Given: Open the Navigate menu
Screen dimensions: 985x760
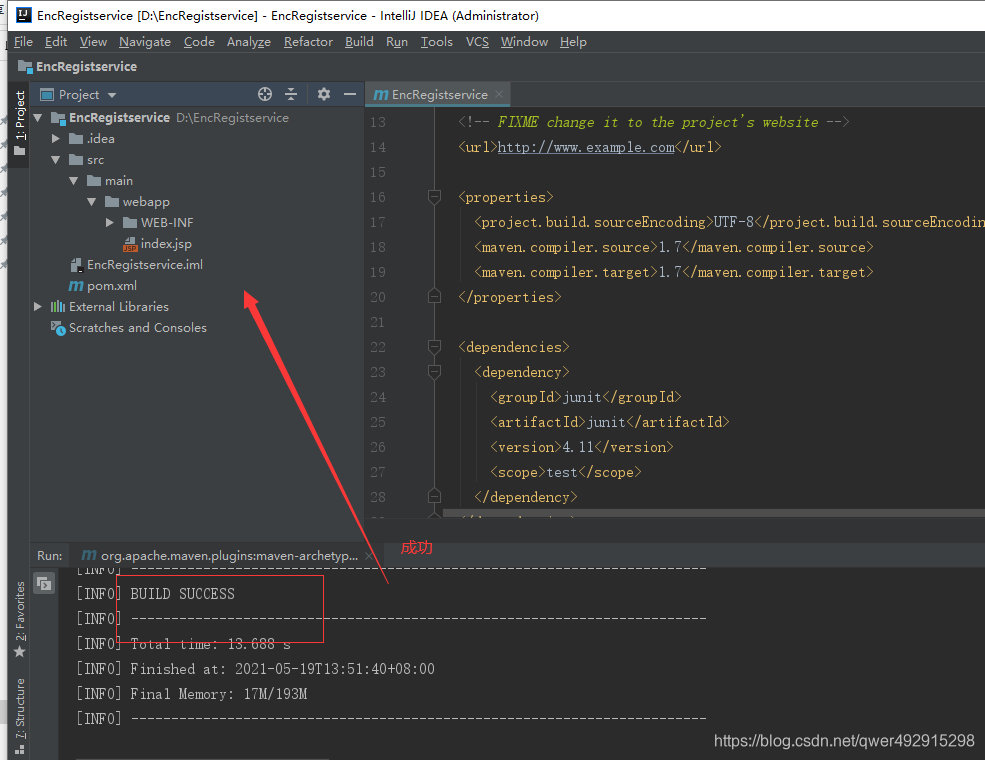Looking at the screenshot, I should [x=145, y=41].
